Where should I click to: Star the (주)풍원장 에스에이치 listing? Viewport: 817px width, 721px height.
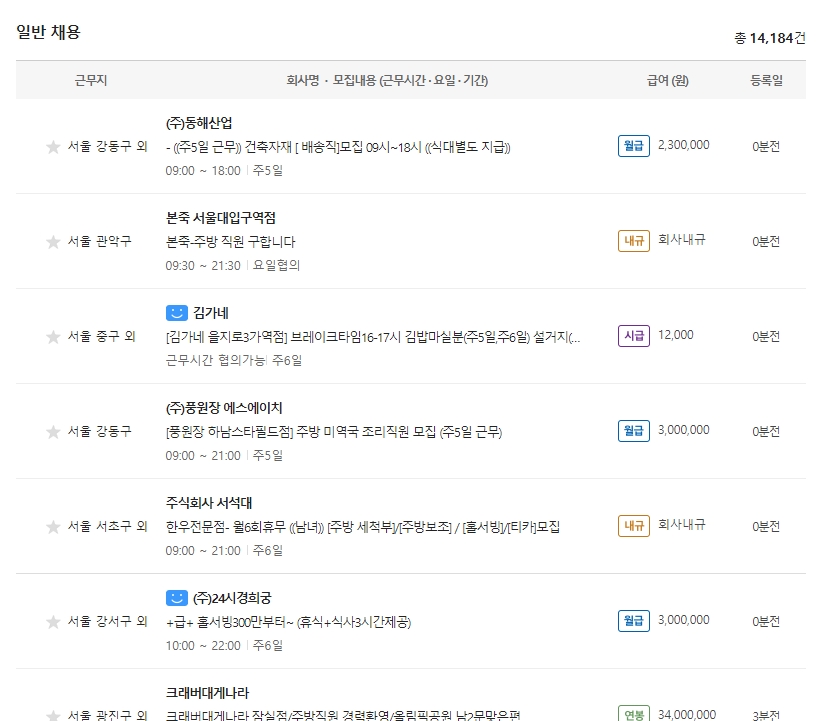pos(53,432)
